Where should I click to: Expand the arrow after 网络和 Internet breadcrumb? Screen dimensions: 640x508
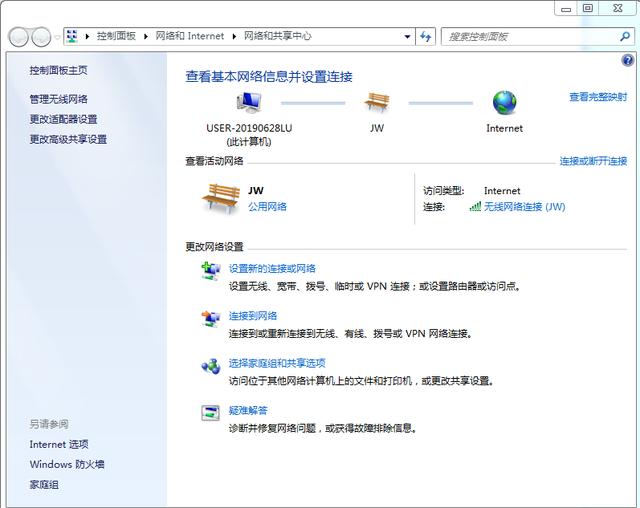pos(234,36)
